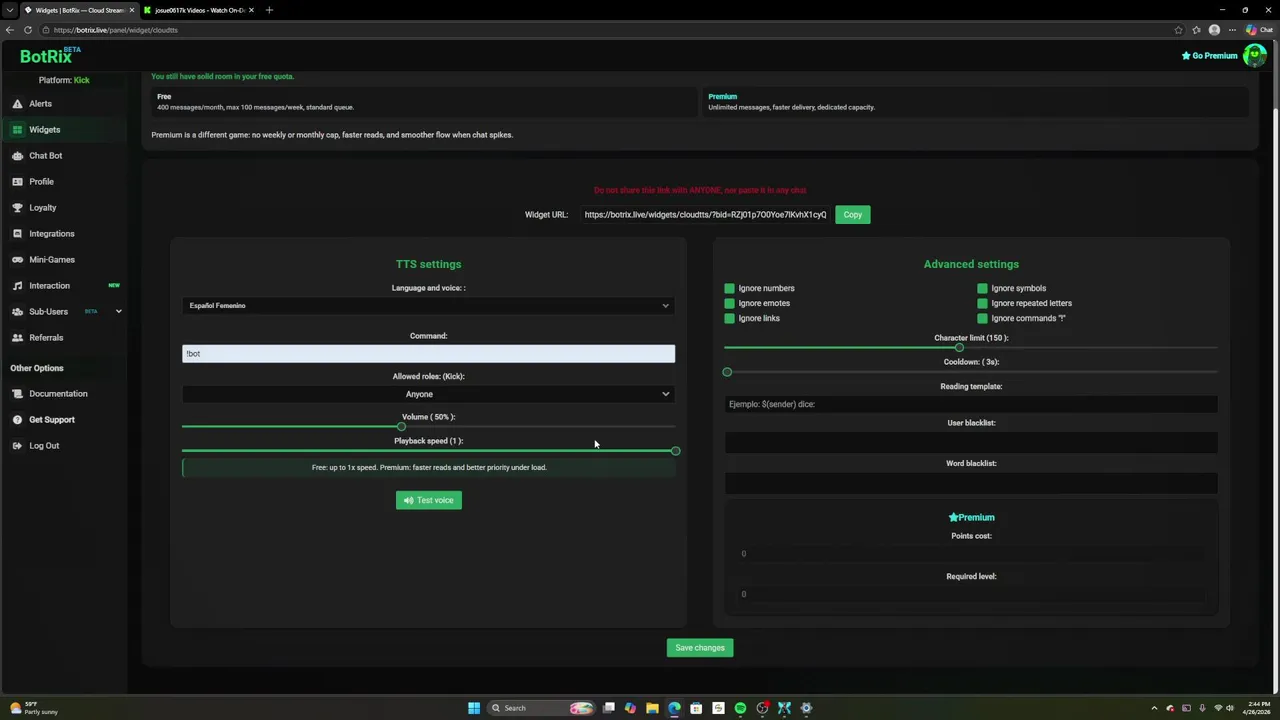Click the Word blacklist field

[x=971, y=482]
